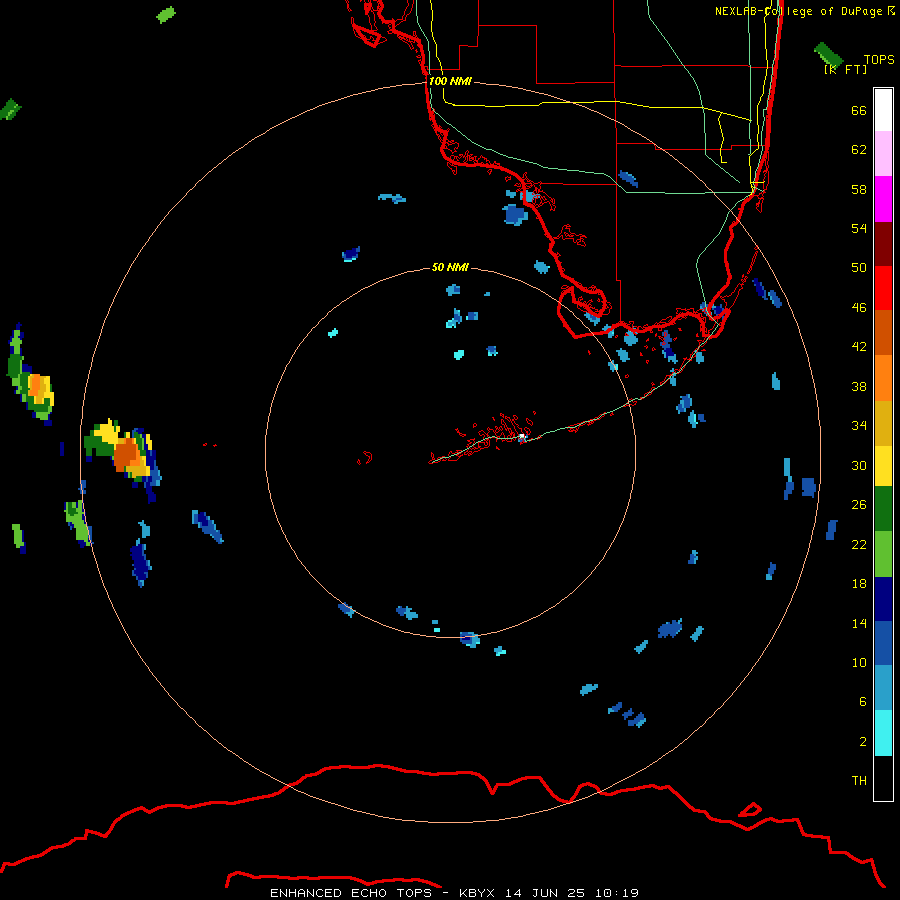Click the 18 scale label

tap(859, 584)
